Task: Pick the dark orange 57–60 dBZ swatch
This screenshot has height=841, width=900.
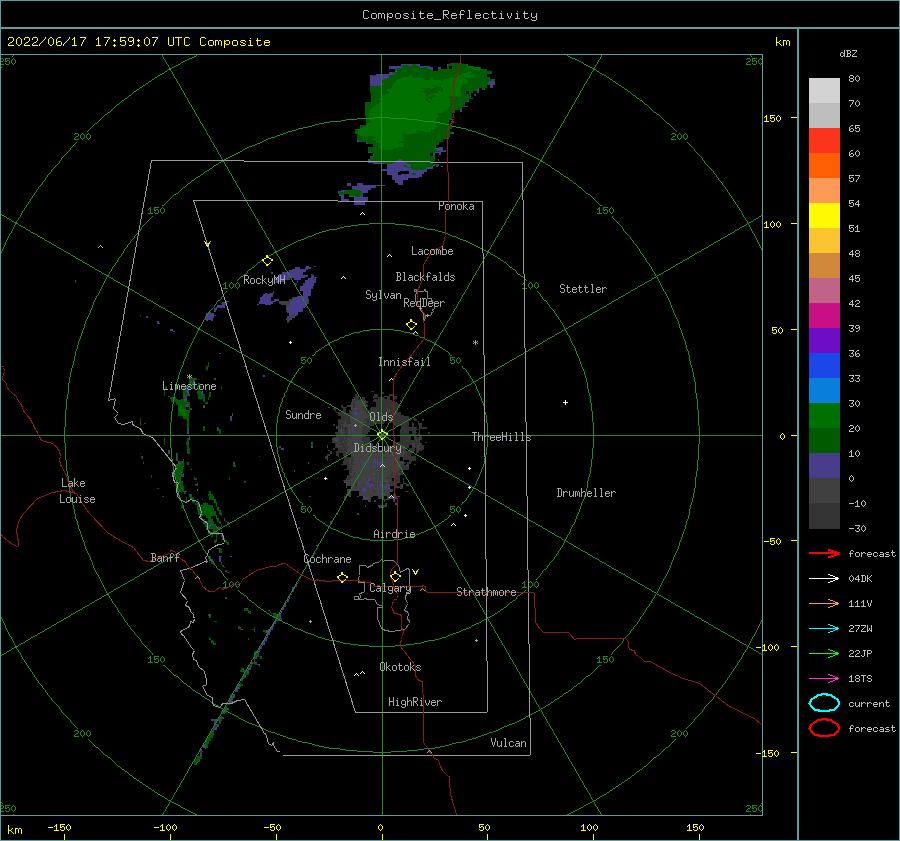Action: tap(824, 165)
